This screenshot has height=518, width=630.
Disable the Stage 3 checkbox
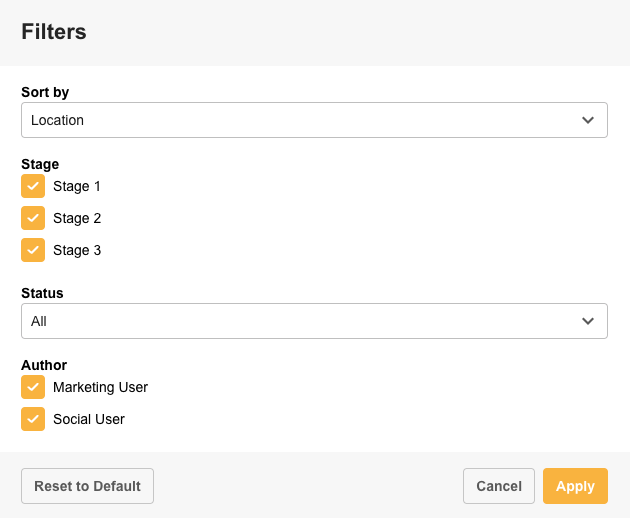(33, 250)
